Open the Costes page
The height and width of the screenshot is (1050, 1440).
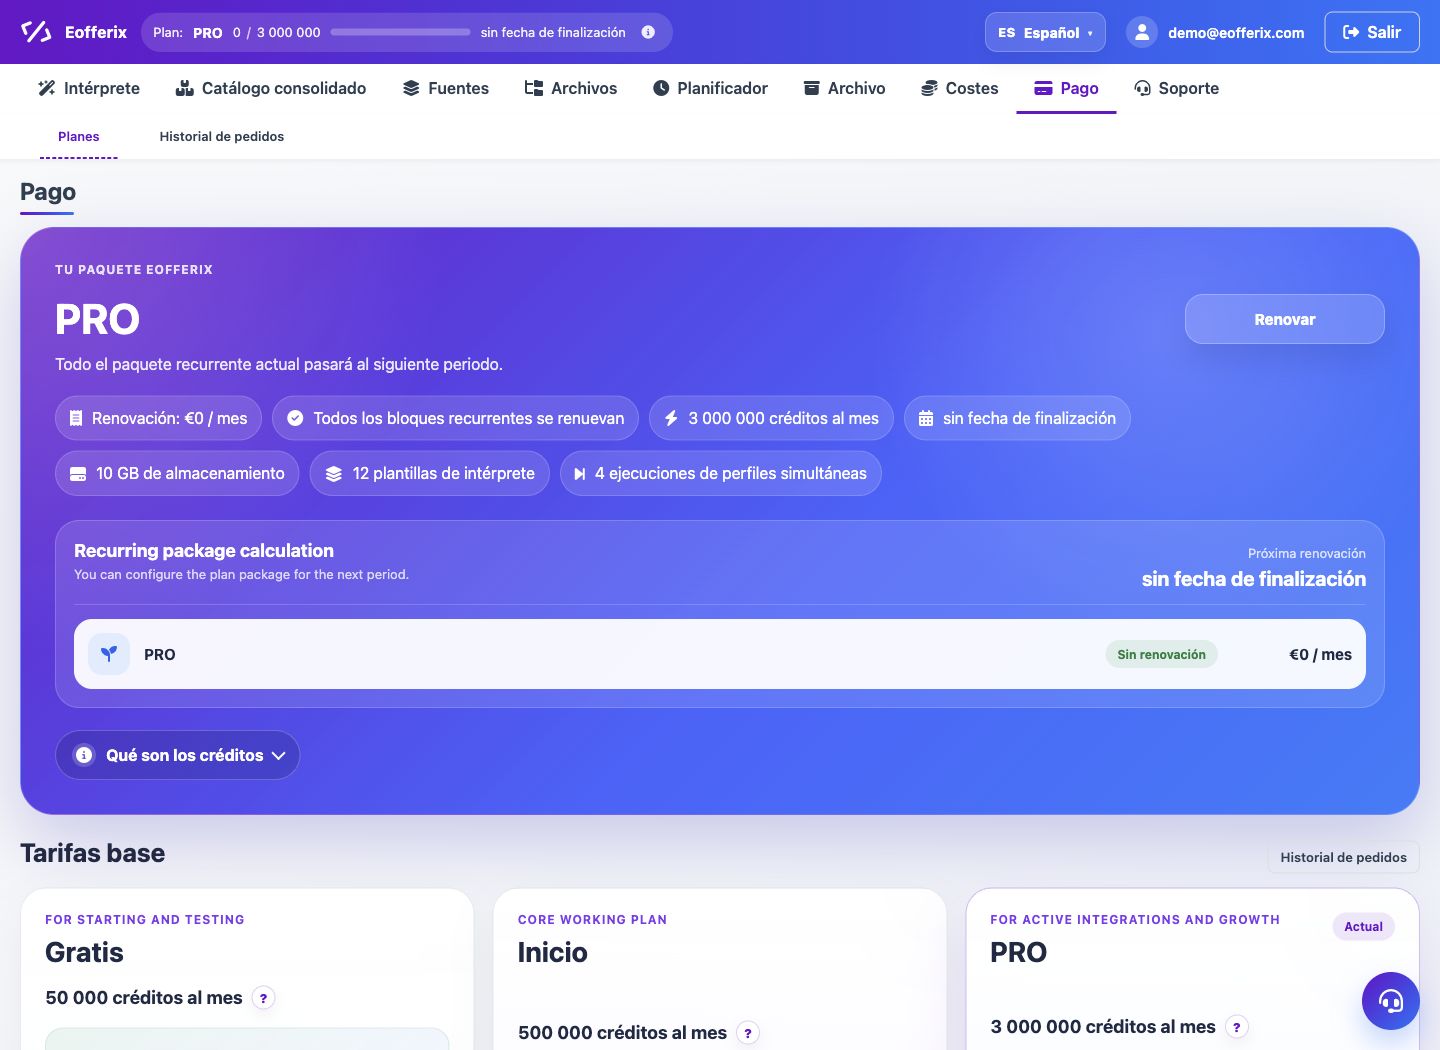[960, 88]
